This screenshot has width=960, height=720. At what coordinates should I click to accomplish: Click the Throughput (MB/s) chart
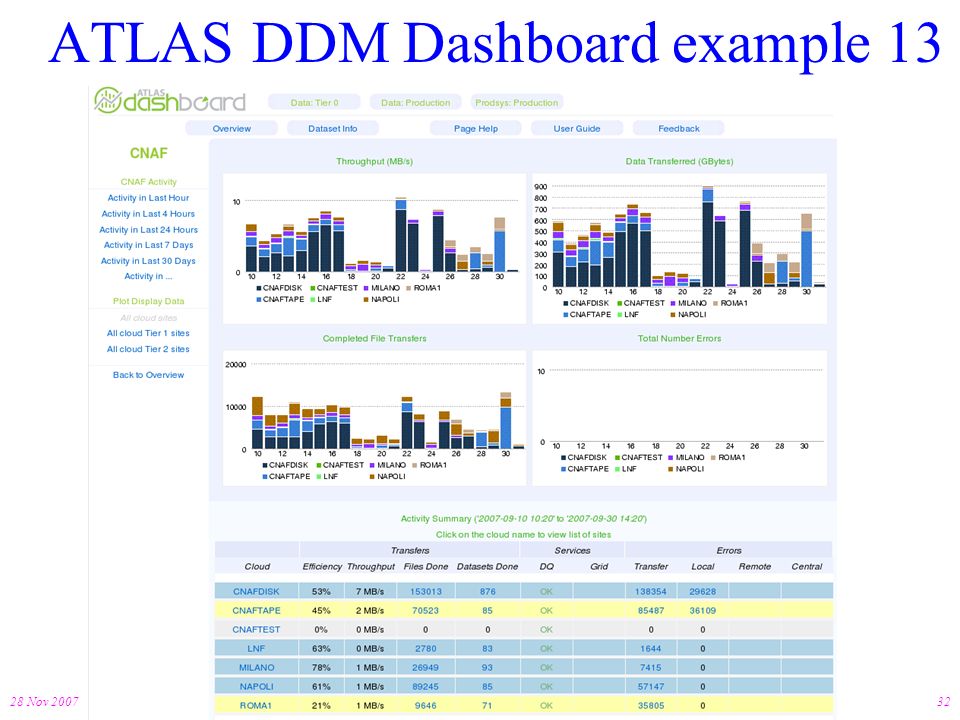pyautogui.click(x=375, y=248)
